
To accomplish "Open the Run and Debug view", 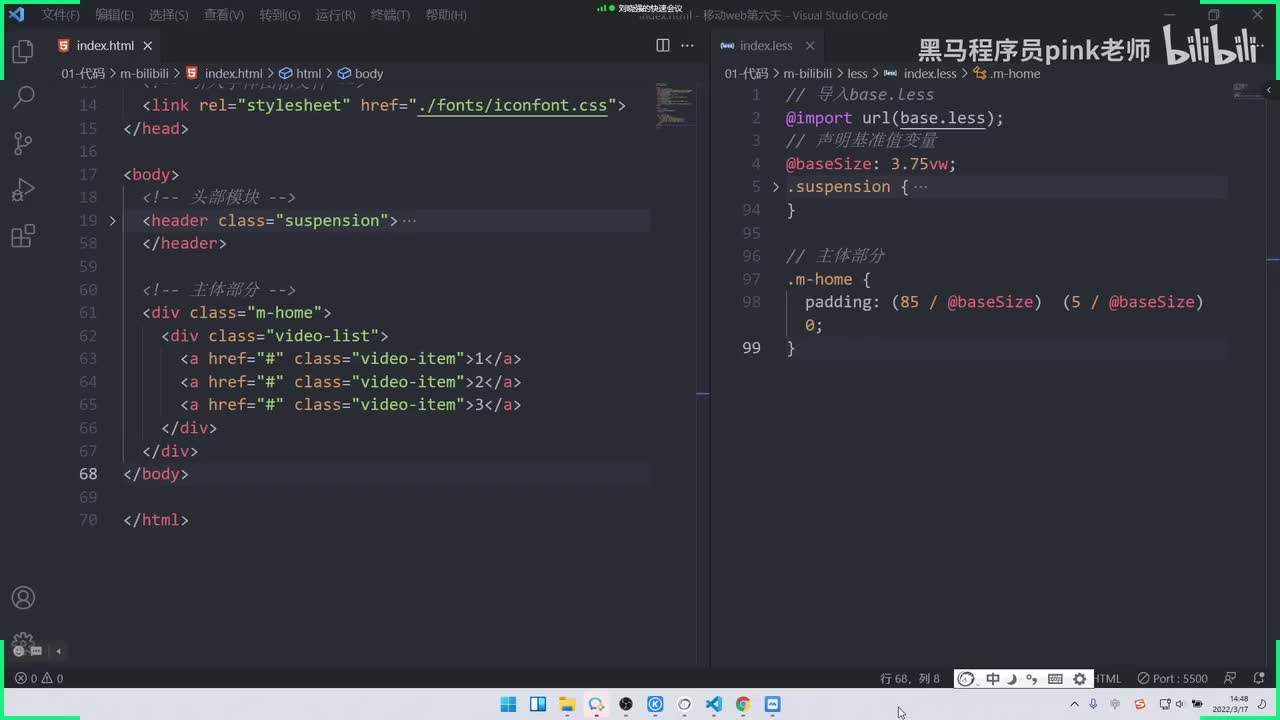I will pos(23,190).
